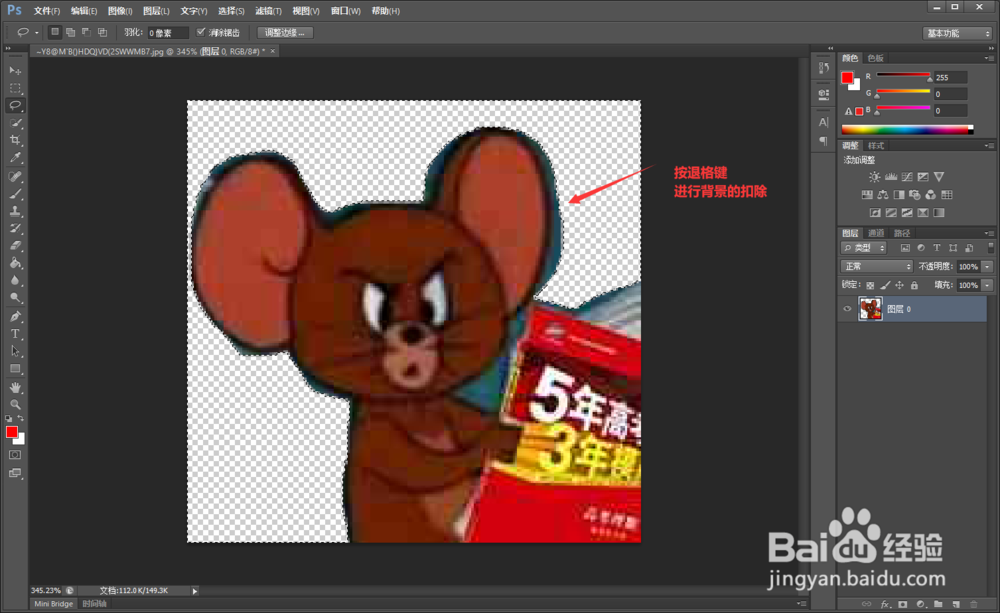Image resolution: width=1000 pixels, height=613 pixels.
Task: Open blend mode 正常 dropdown
Action: click(877, 266)
